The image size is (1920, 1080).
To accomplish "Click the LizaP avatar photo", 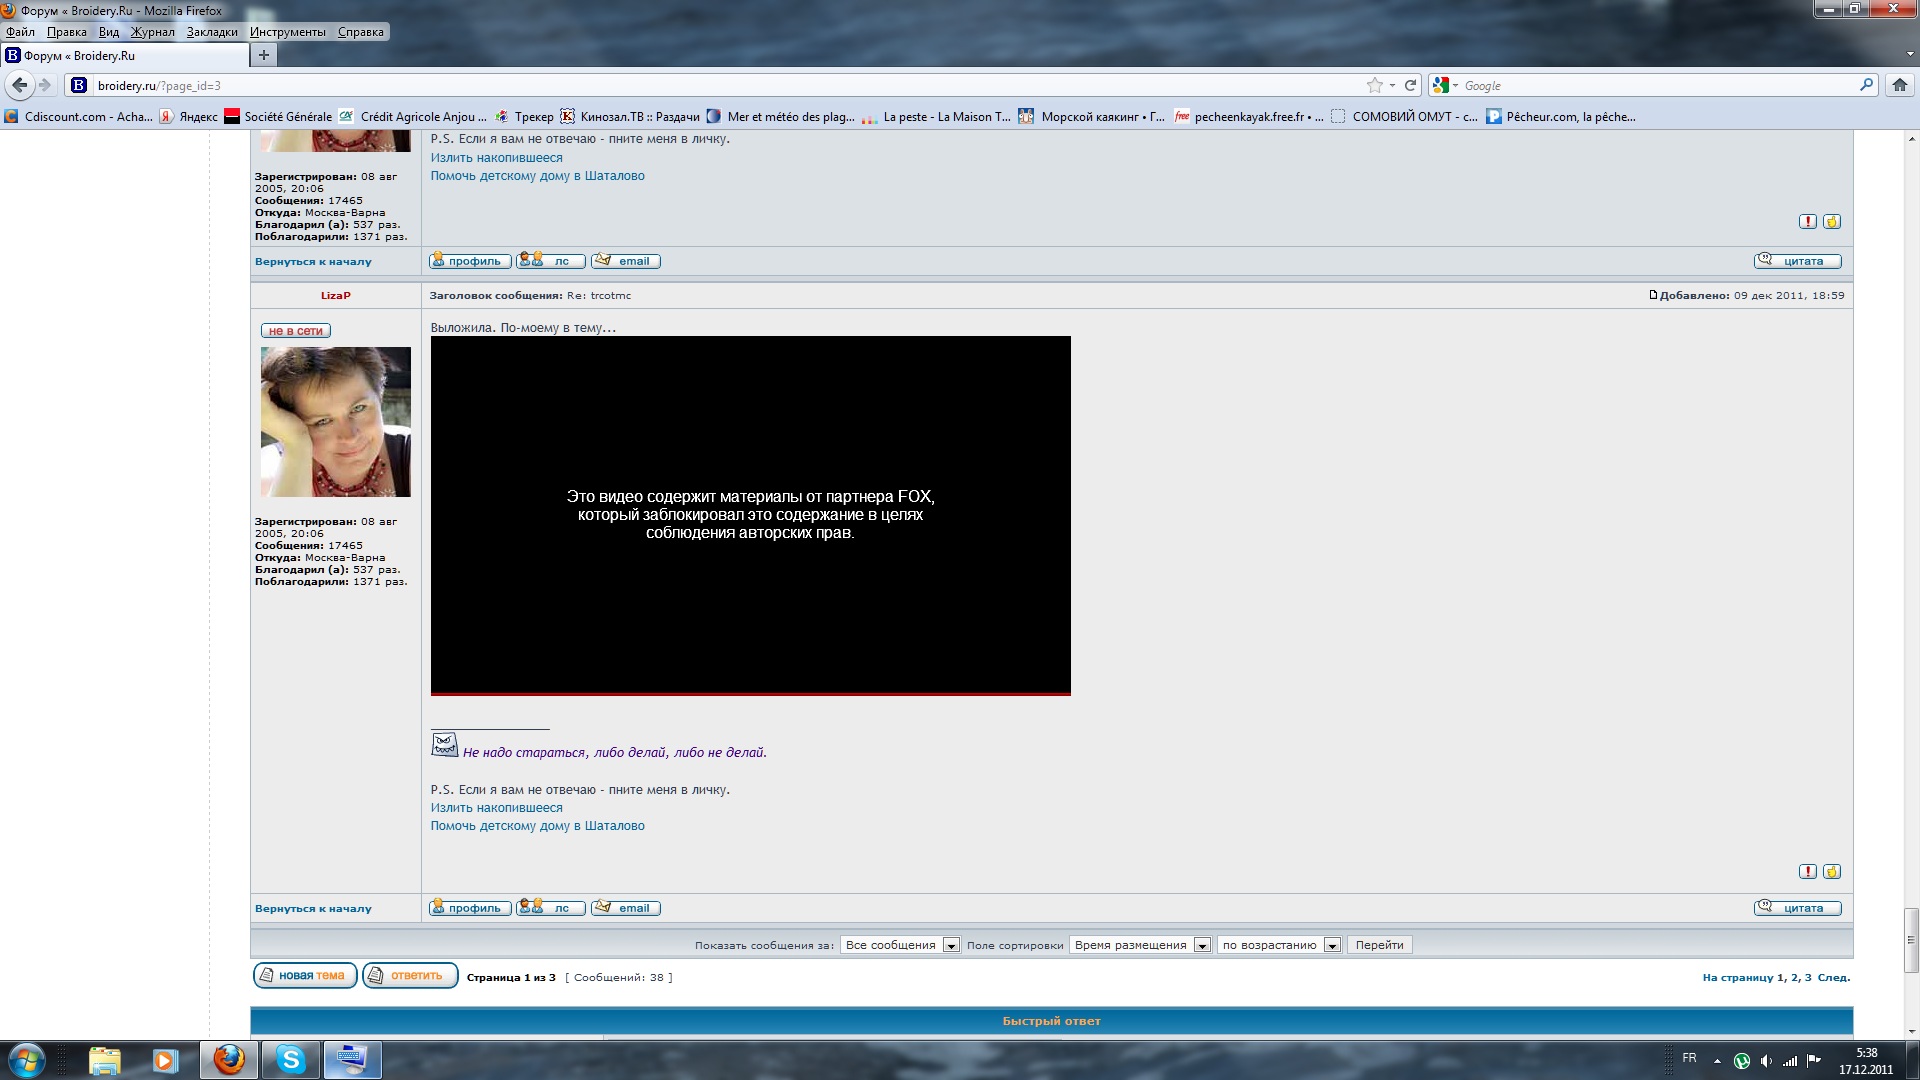I will (336, 422).
